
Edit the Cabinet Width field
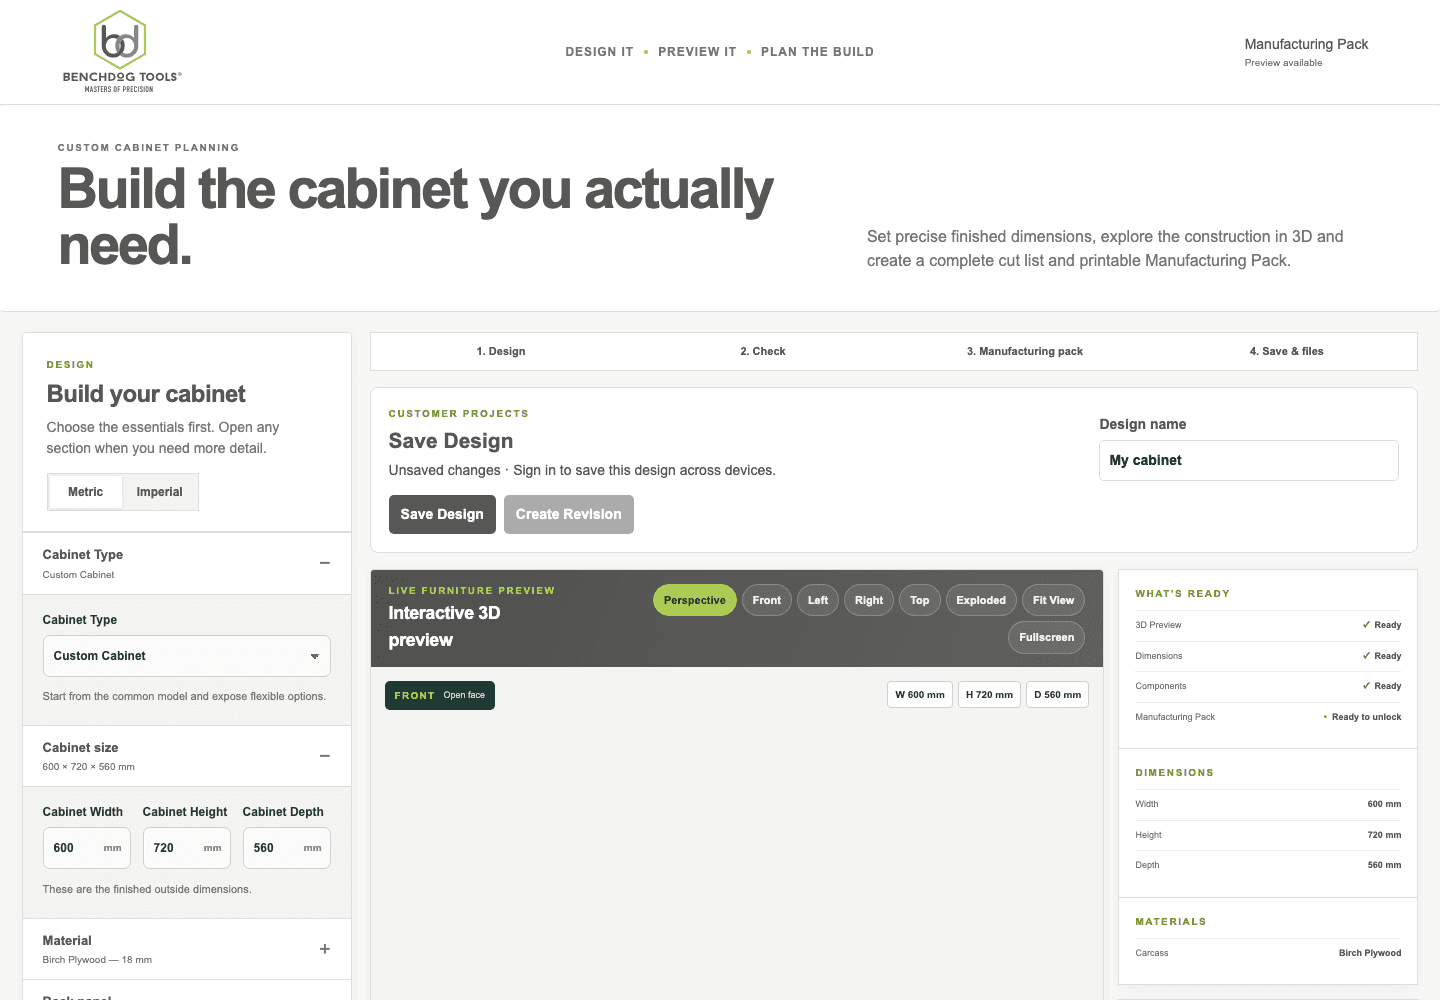pos(87,848)
